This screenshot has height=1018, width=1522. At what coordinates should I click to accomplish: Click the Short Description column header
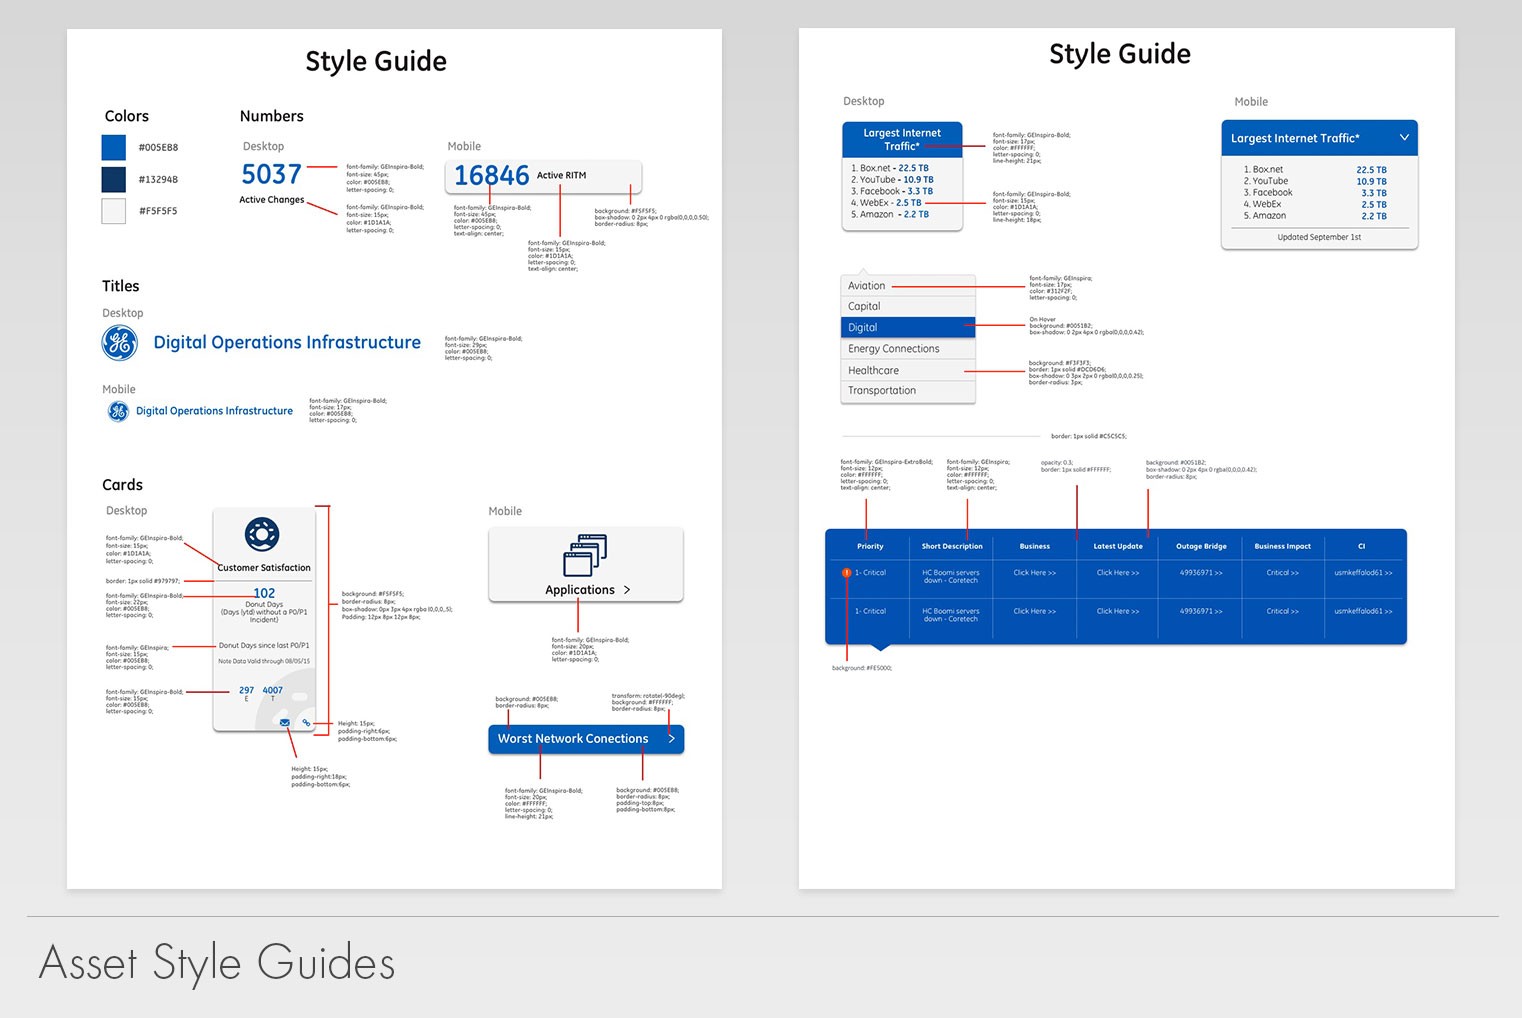pyautogui.click(x=952, y=546)
